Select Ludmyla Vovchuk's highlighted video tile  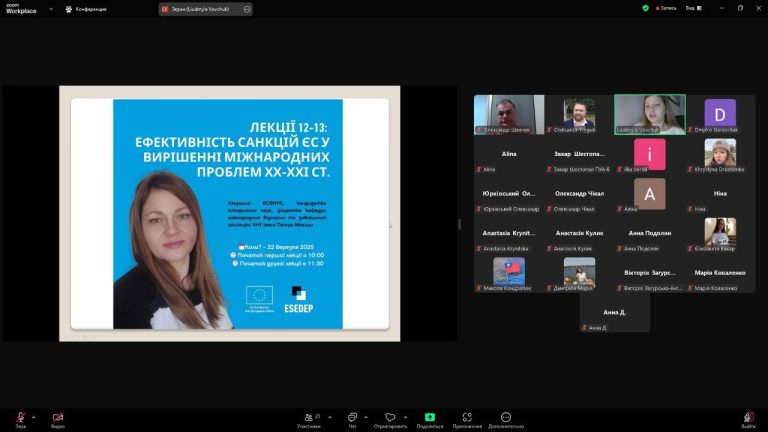(649, 115)
